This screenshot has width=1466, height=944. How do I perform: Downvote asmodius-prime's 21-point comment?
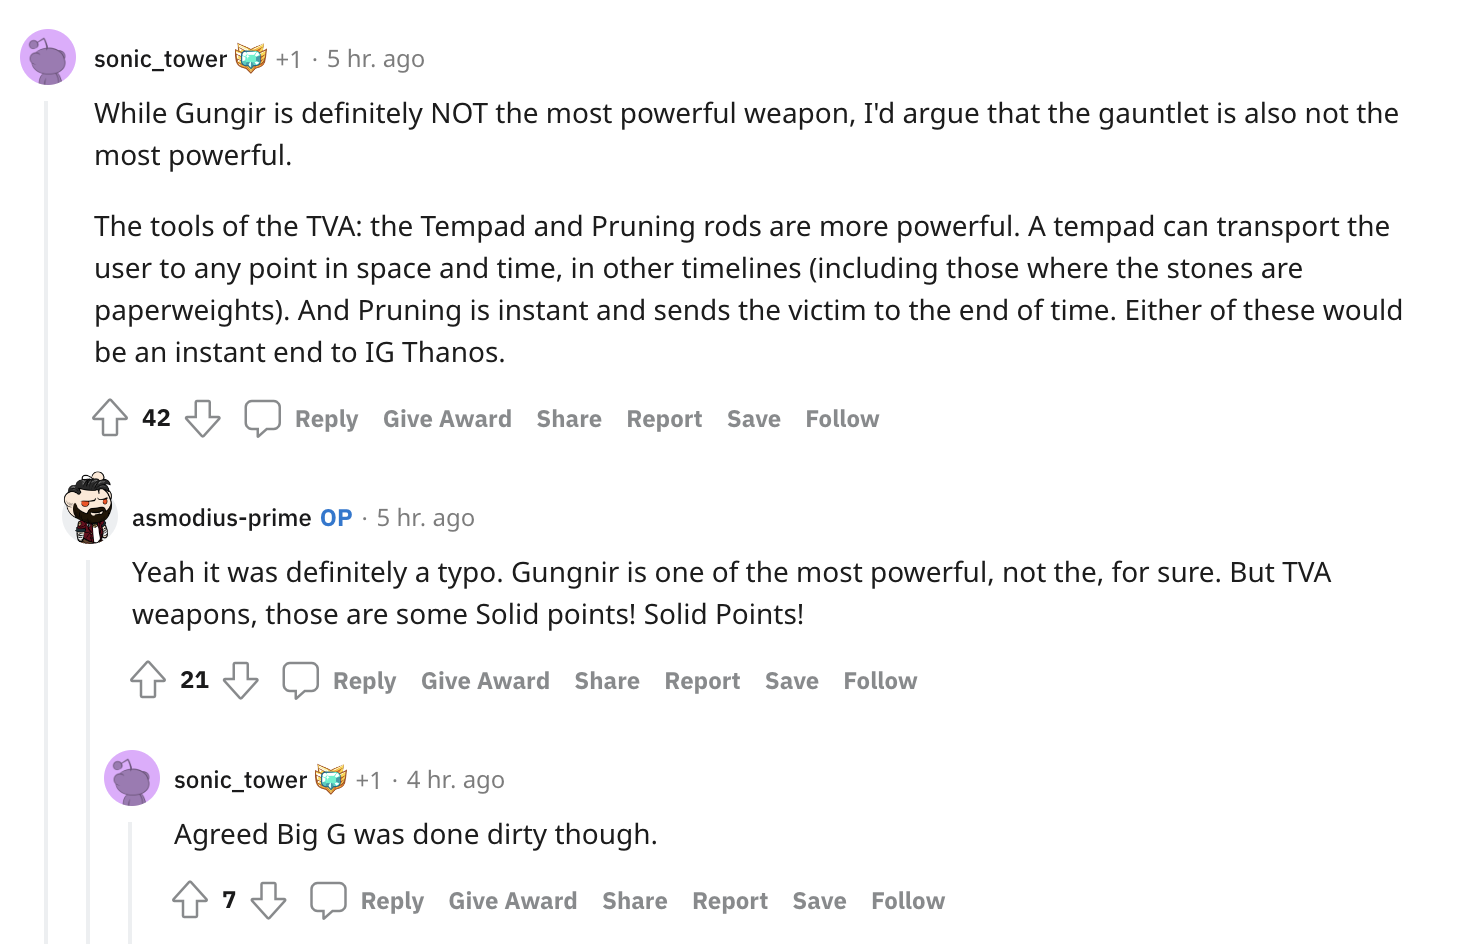coord(241,680)
